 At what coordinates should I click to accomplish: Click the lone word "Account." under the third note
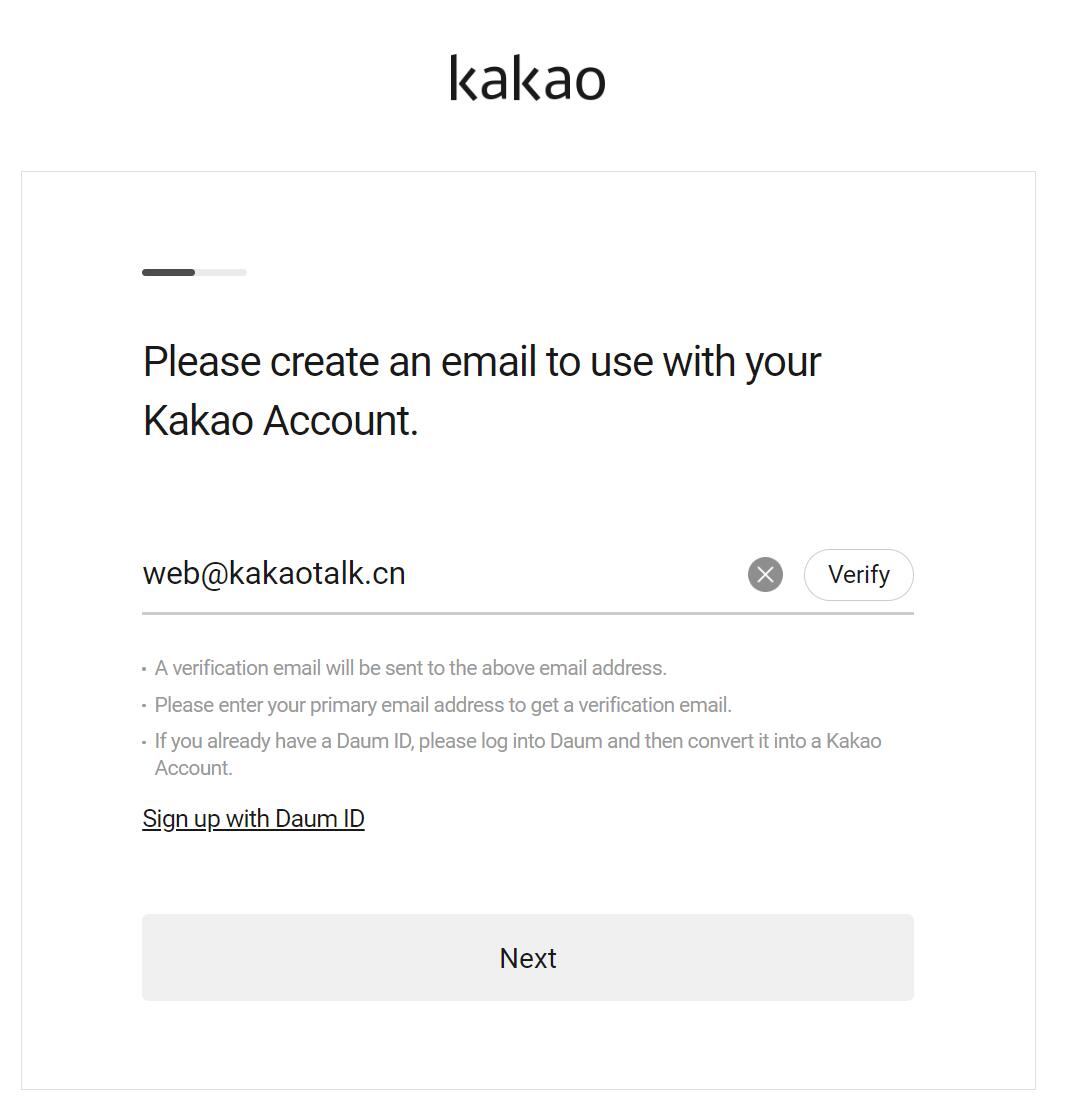(194, 768)
